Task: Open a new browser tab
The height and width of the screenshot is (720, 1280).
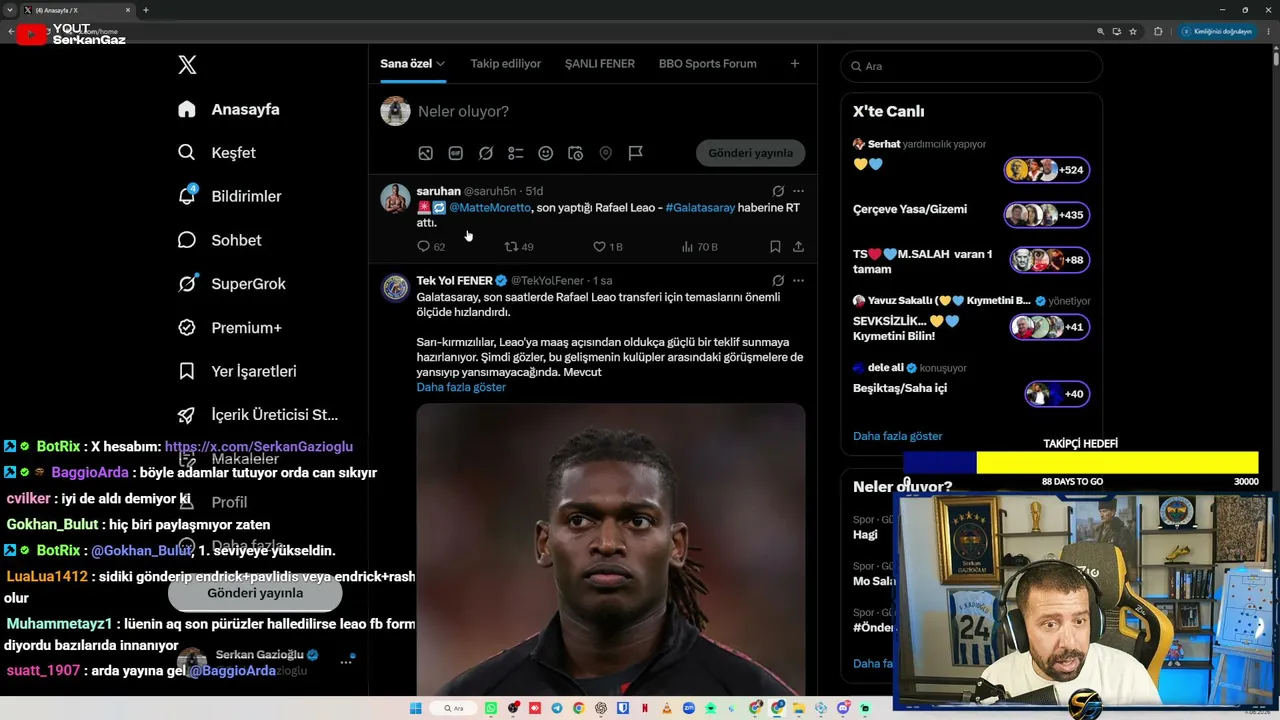Action: (146, 10)
